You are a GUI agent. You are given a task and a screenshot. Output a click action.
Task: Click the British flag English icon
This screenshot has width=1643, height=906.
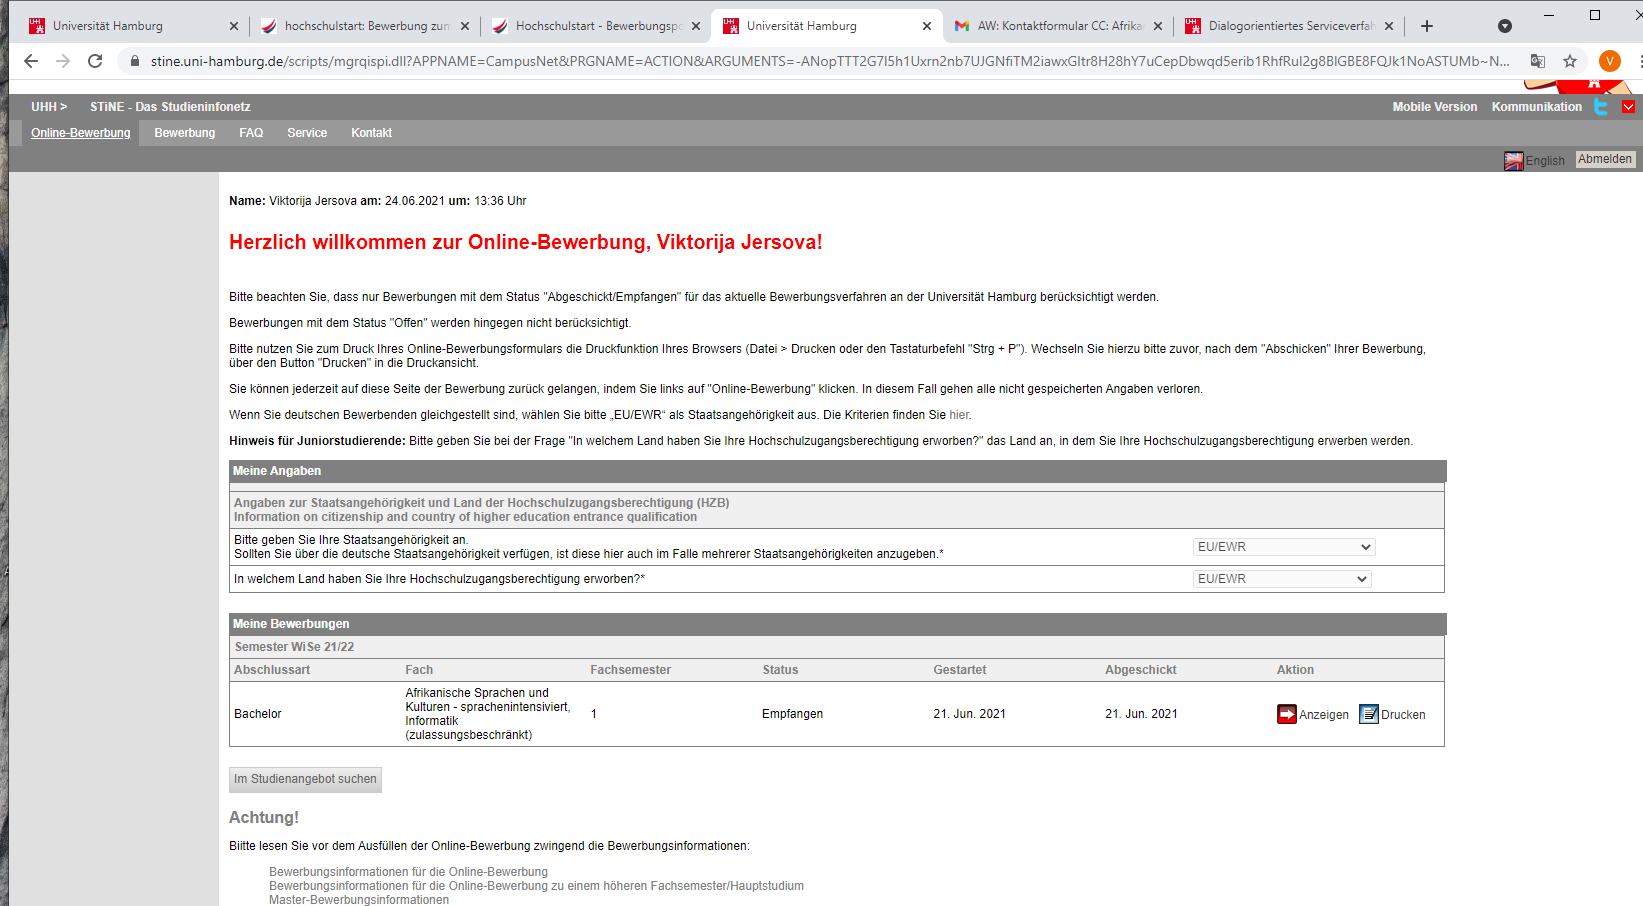tap(1513, 161)
